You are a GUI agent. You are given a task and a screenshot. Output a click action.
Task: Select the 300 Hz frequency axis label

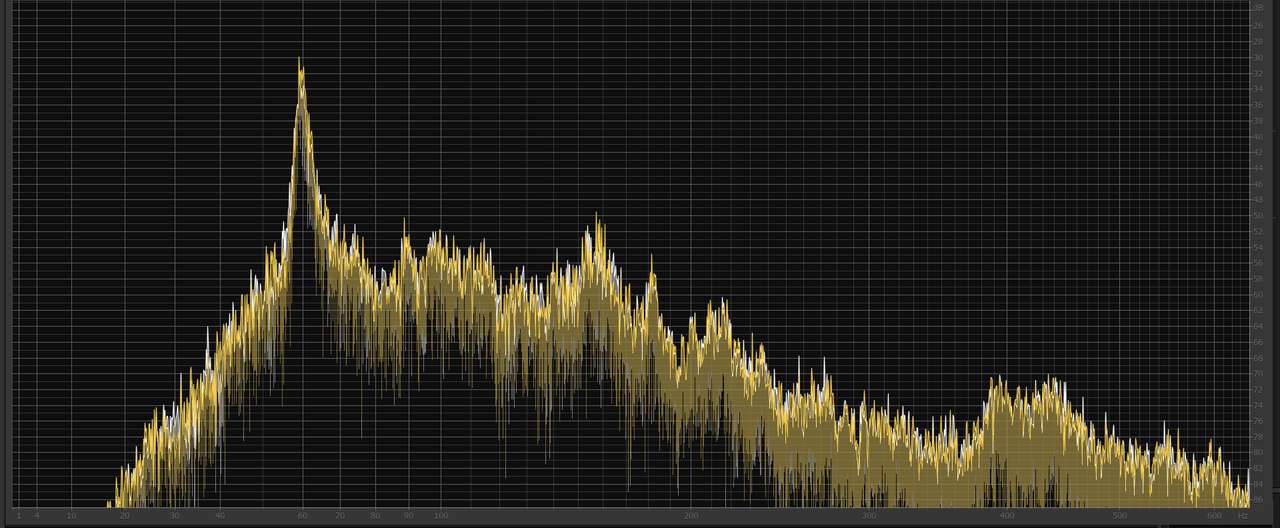point(869,516)
